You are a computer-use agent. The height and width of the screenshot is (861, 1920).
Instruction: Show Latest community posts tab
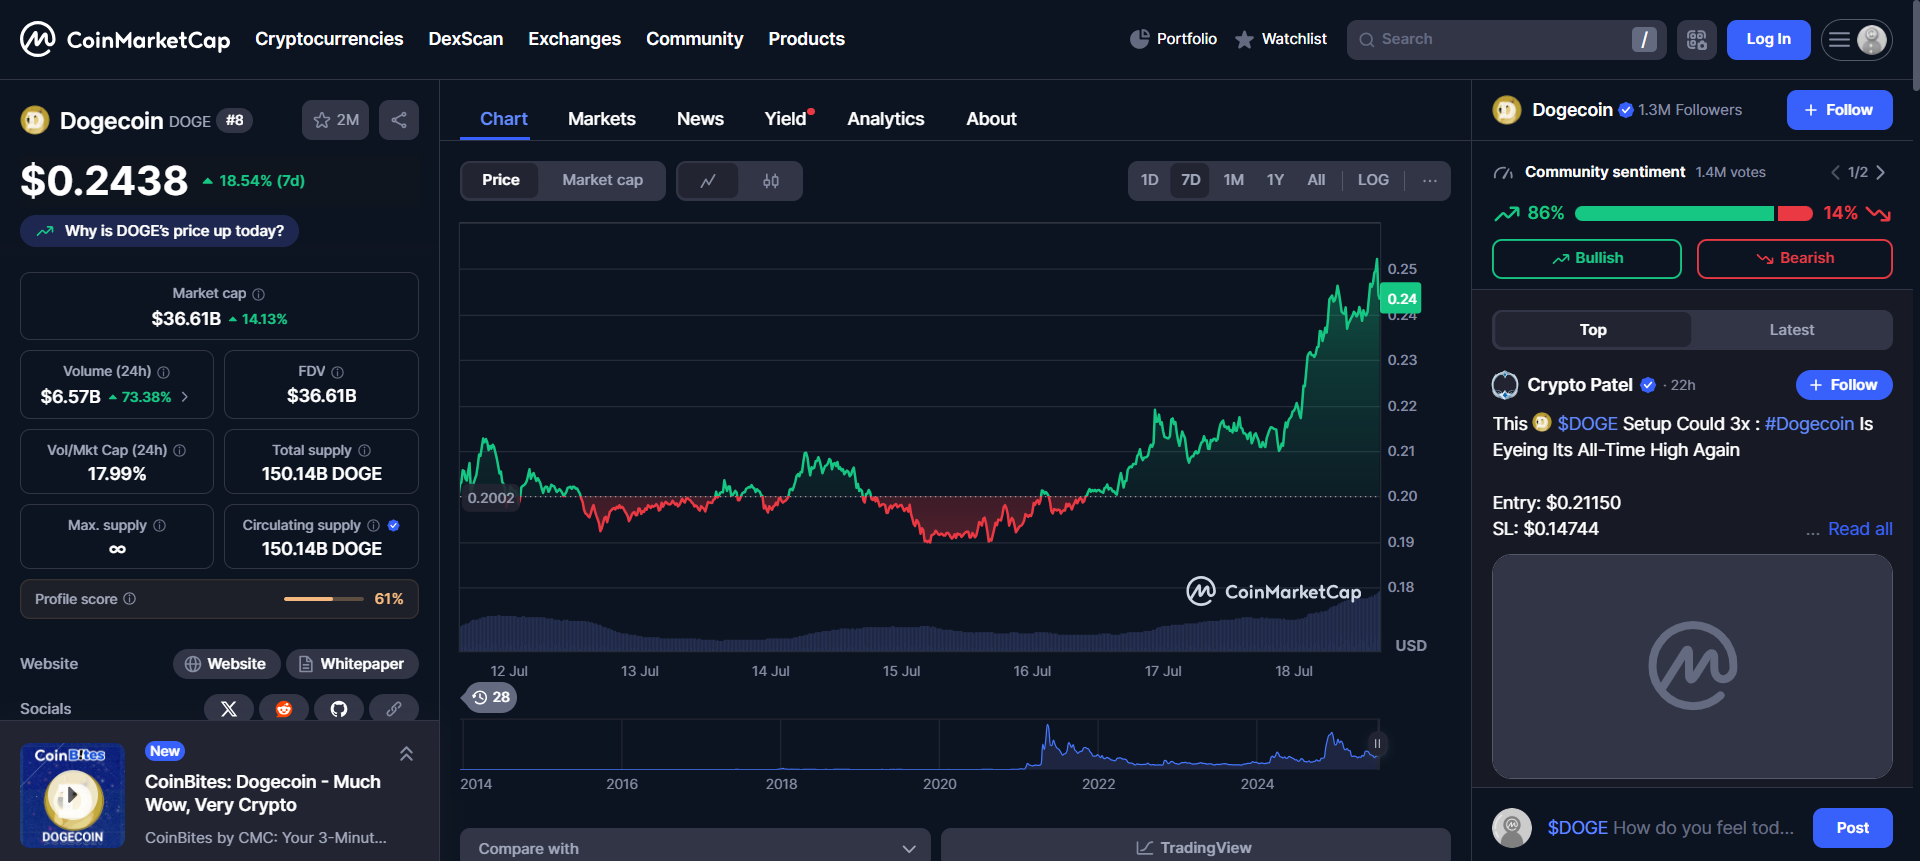pos(1791,330)
